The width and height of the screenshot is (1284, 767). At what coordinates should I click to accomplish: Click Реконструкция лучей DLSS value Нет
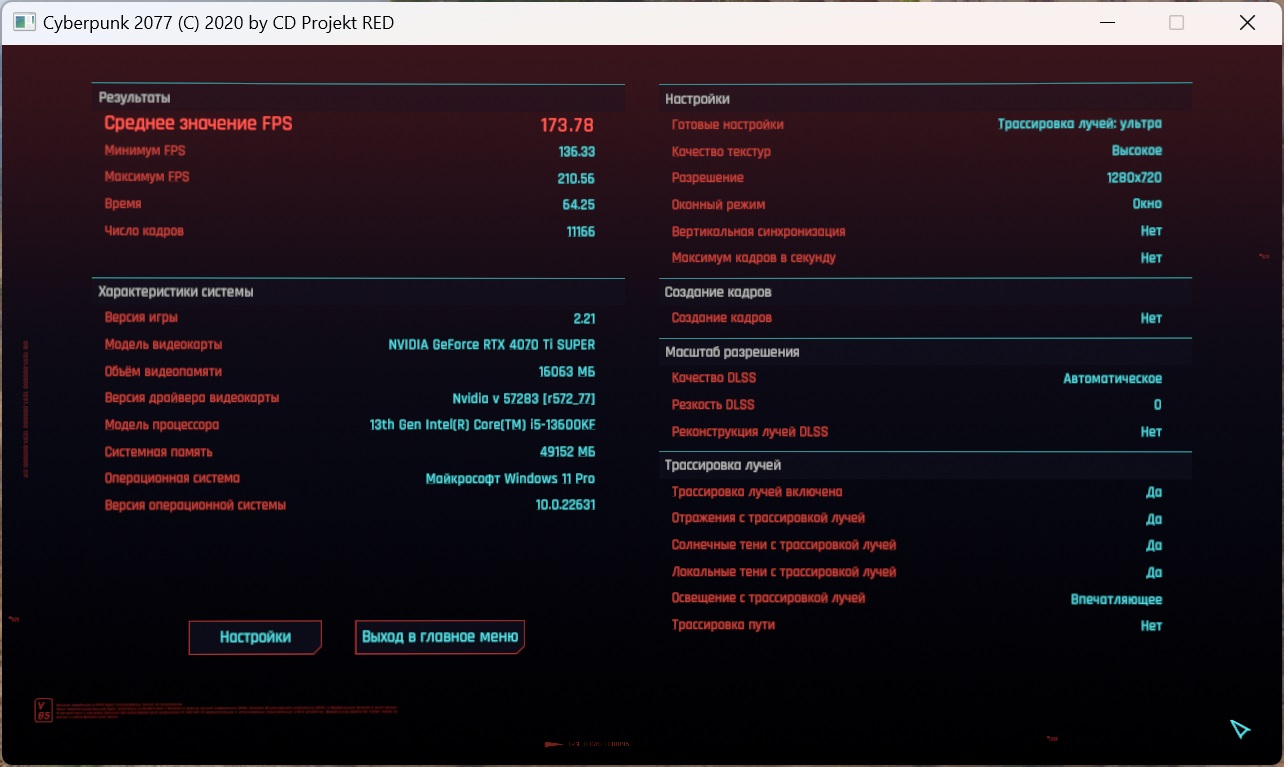click(1151, 432)
